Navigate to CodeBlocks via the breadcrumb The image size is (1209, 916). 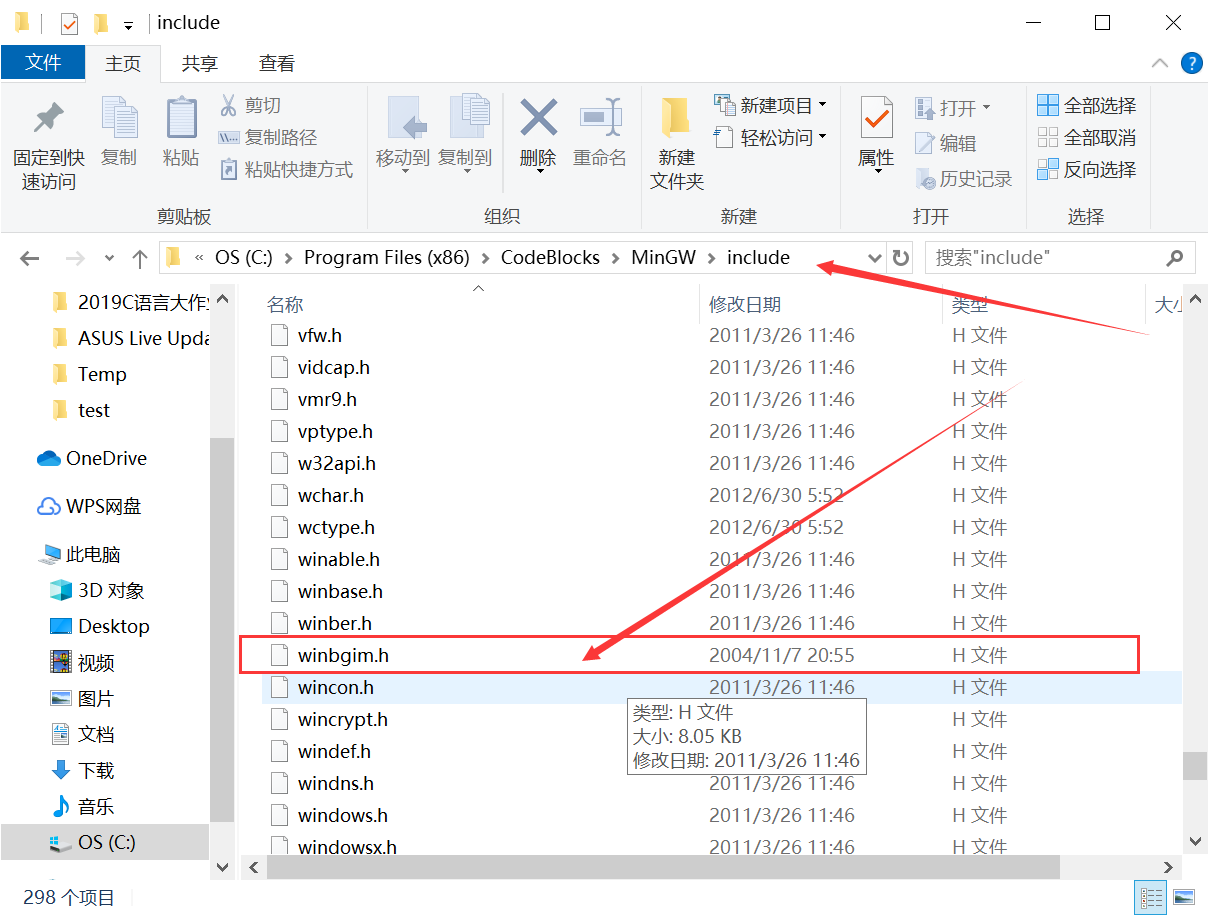point(549,257)
